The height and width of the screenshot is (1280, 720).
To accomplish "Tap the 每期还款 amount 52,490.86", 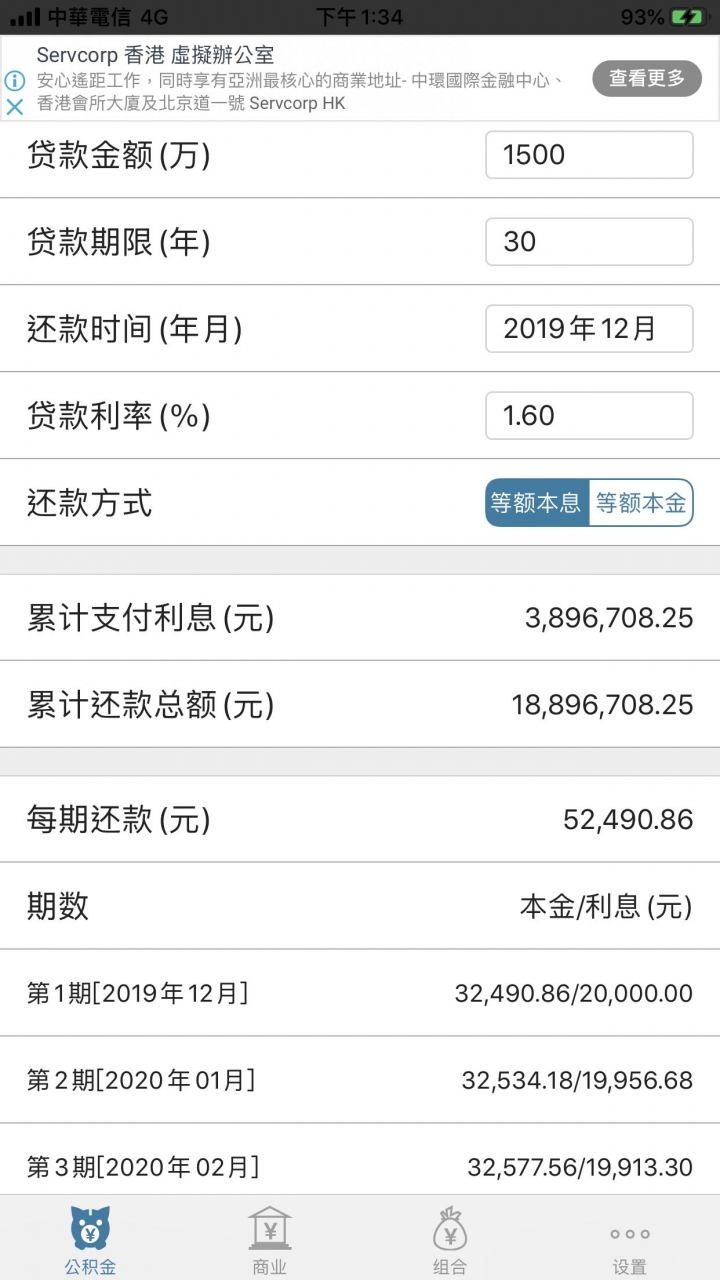I will (x=628, y=820).
